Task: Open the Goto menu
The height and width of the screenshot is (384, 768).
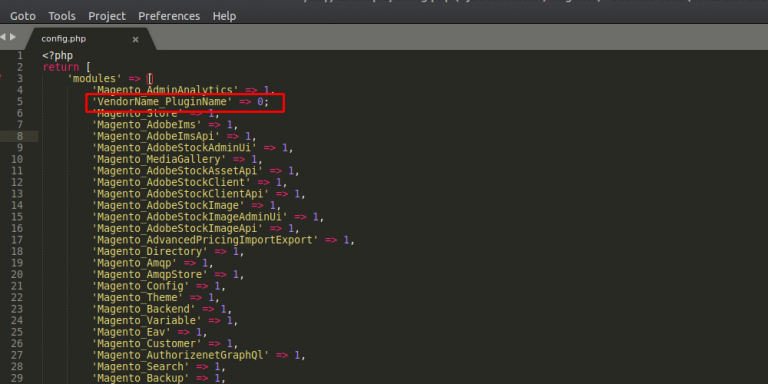Action: coord(23,16)
